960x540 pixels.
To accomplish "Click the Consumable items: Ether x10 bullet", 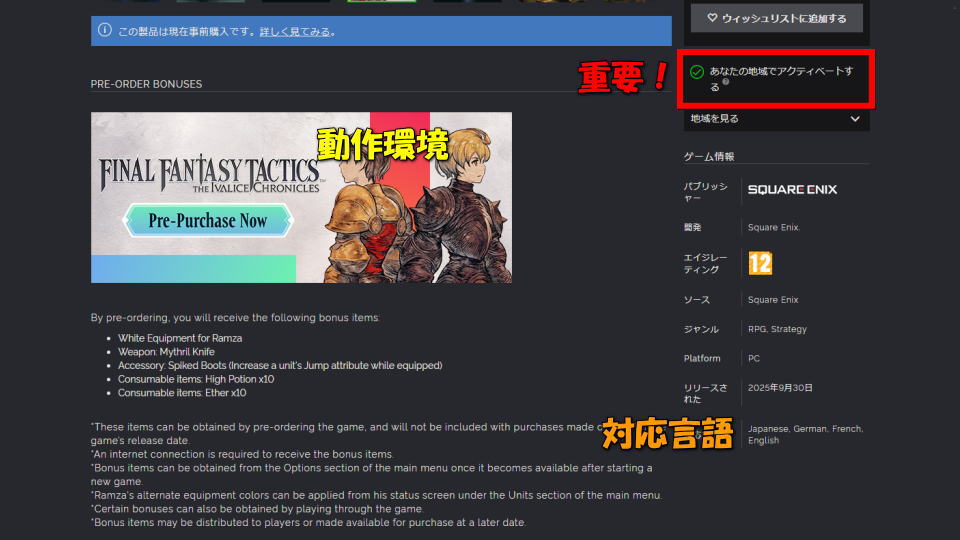I will pyautogui.click(x=182, y=392).
